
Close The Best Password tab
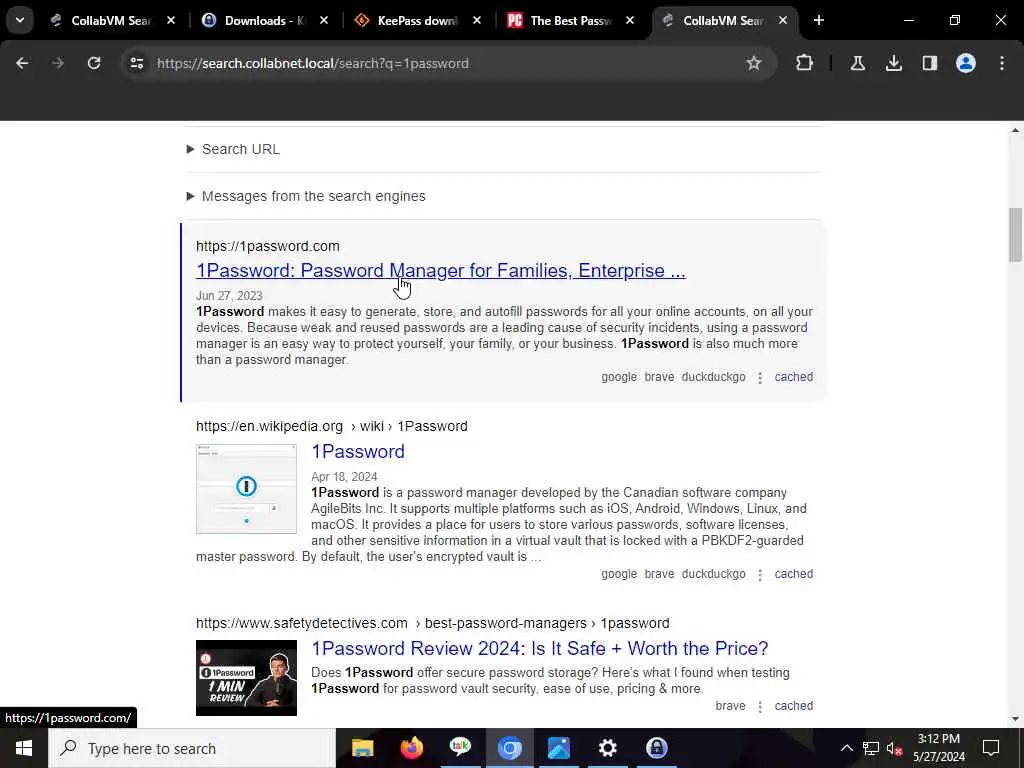pos(630,20)
